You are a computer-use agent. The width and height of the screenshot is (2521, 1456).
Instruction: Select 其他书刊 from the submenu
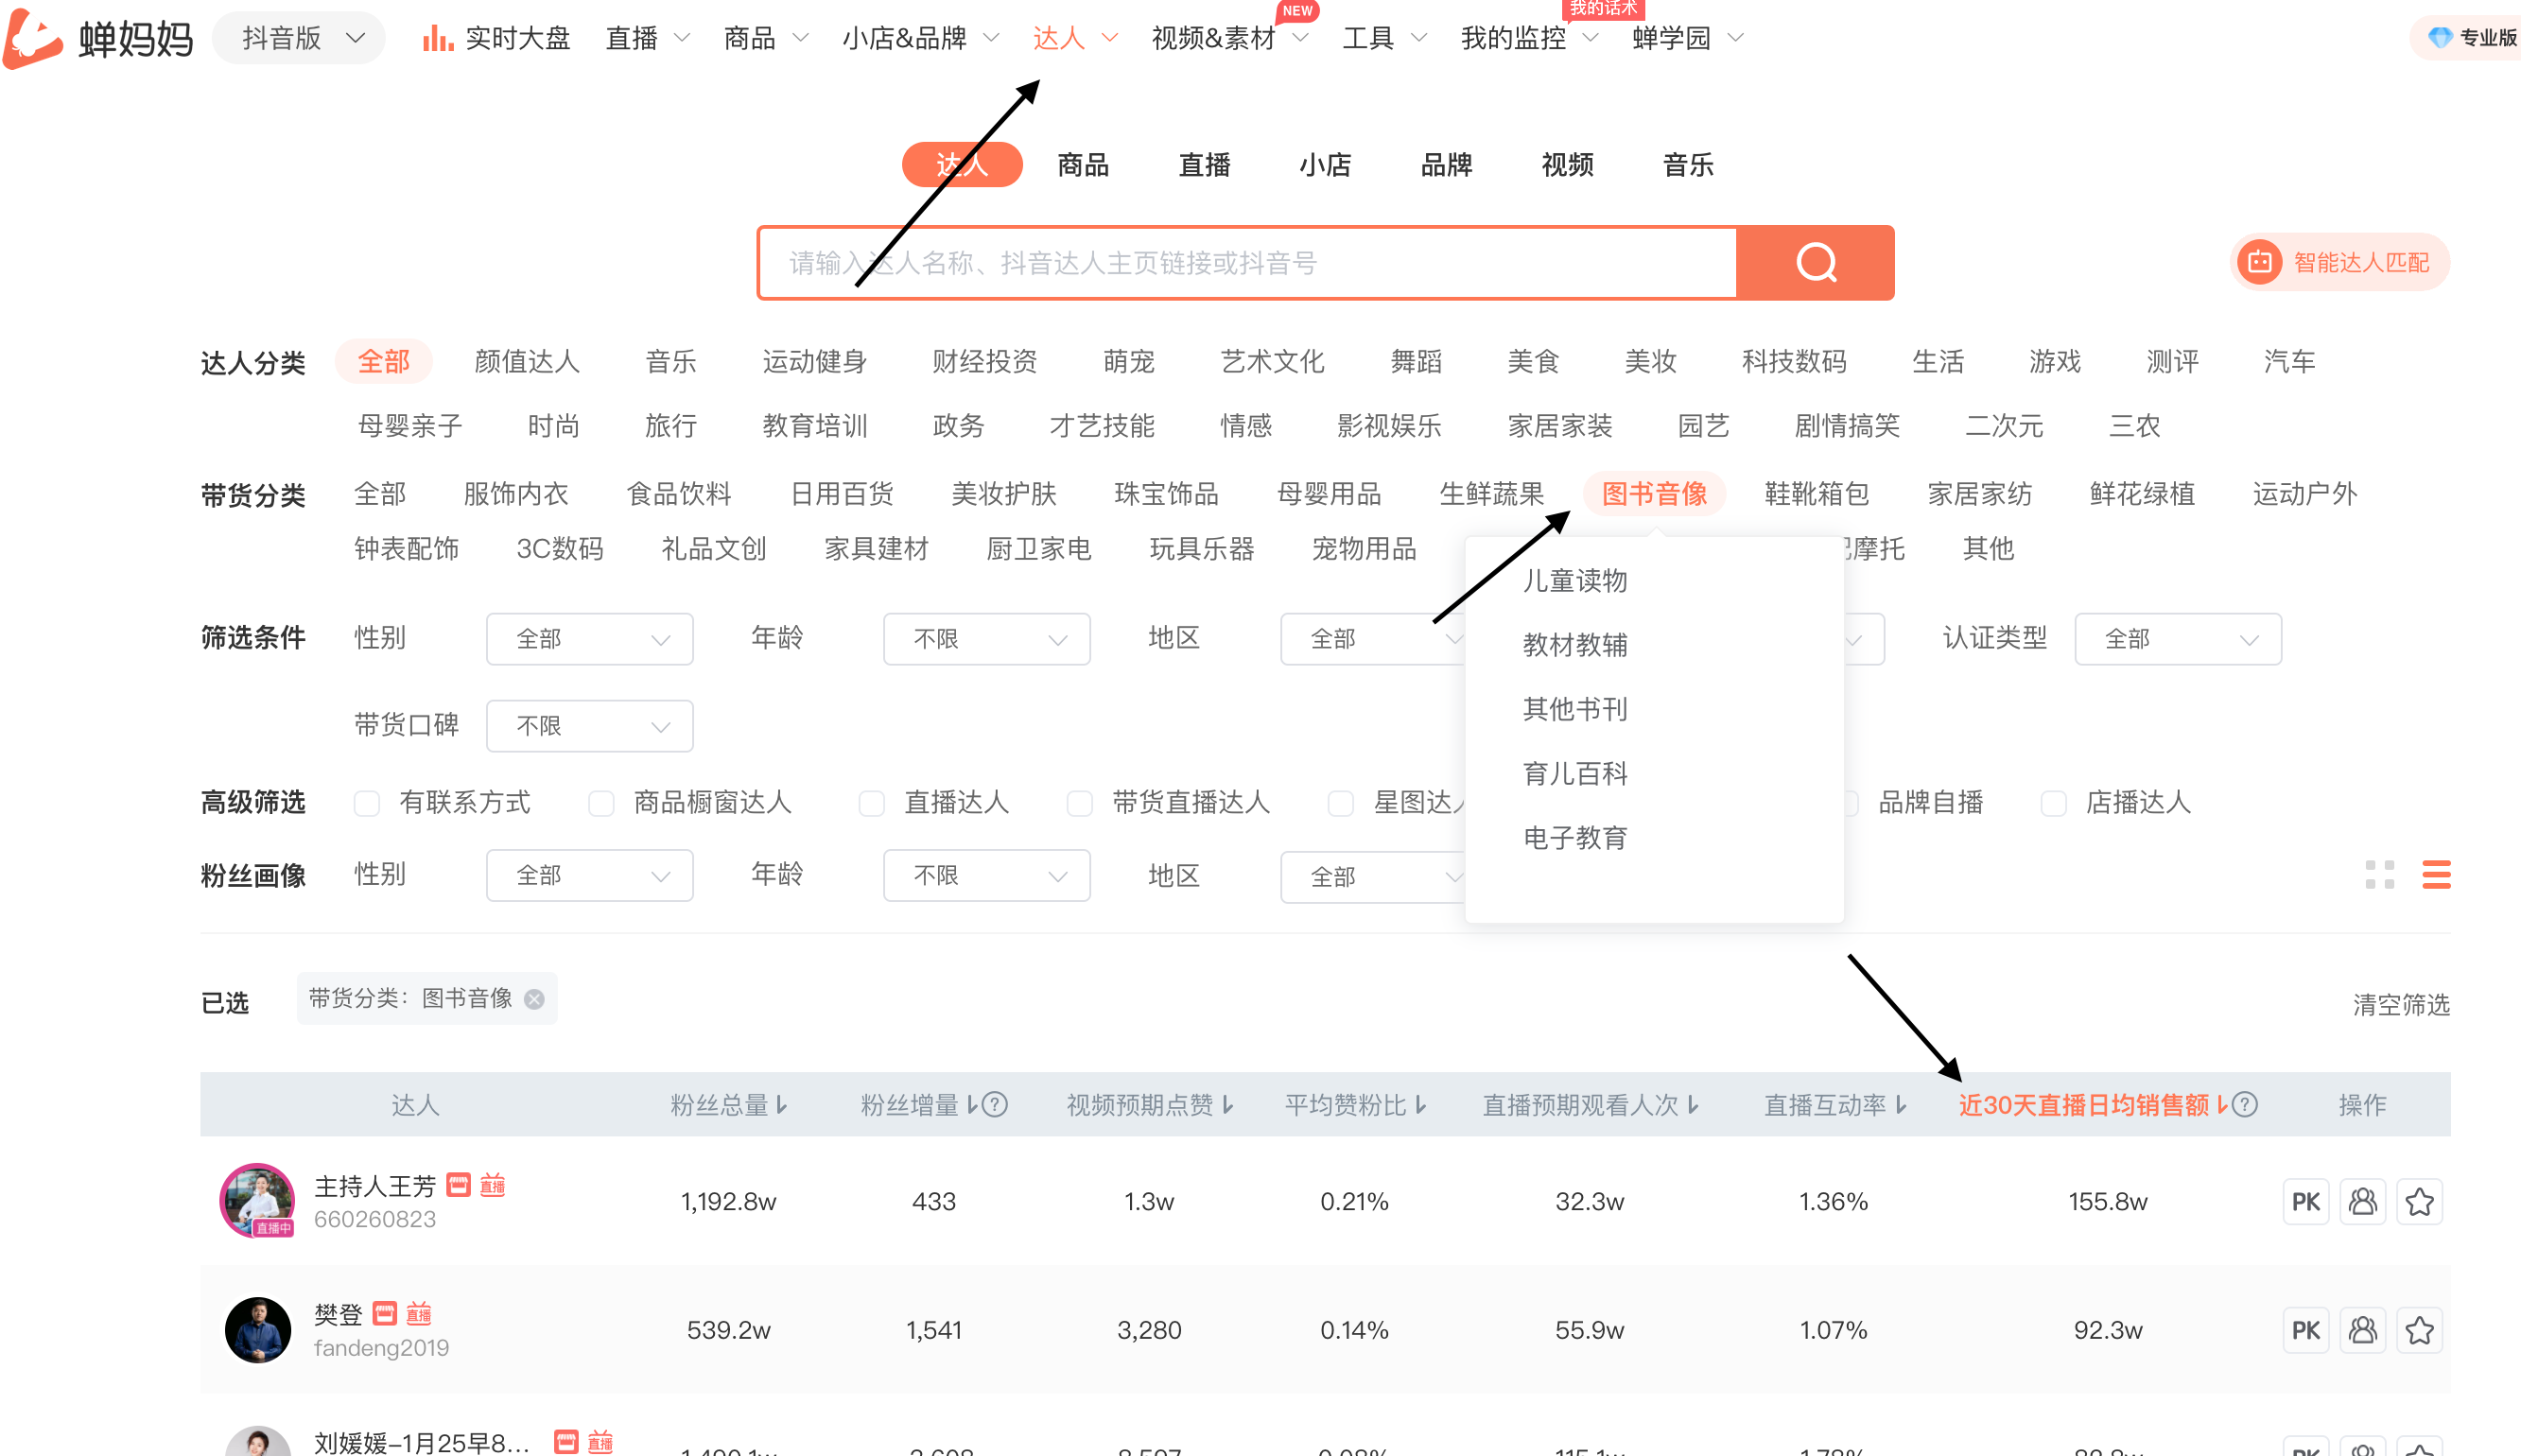click(1575, 710)
